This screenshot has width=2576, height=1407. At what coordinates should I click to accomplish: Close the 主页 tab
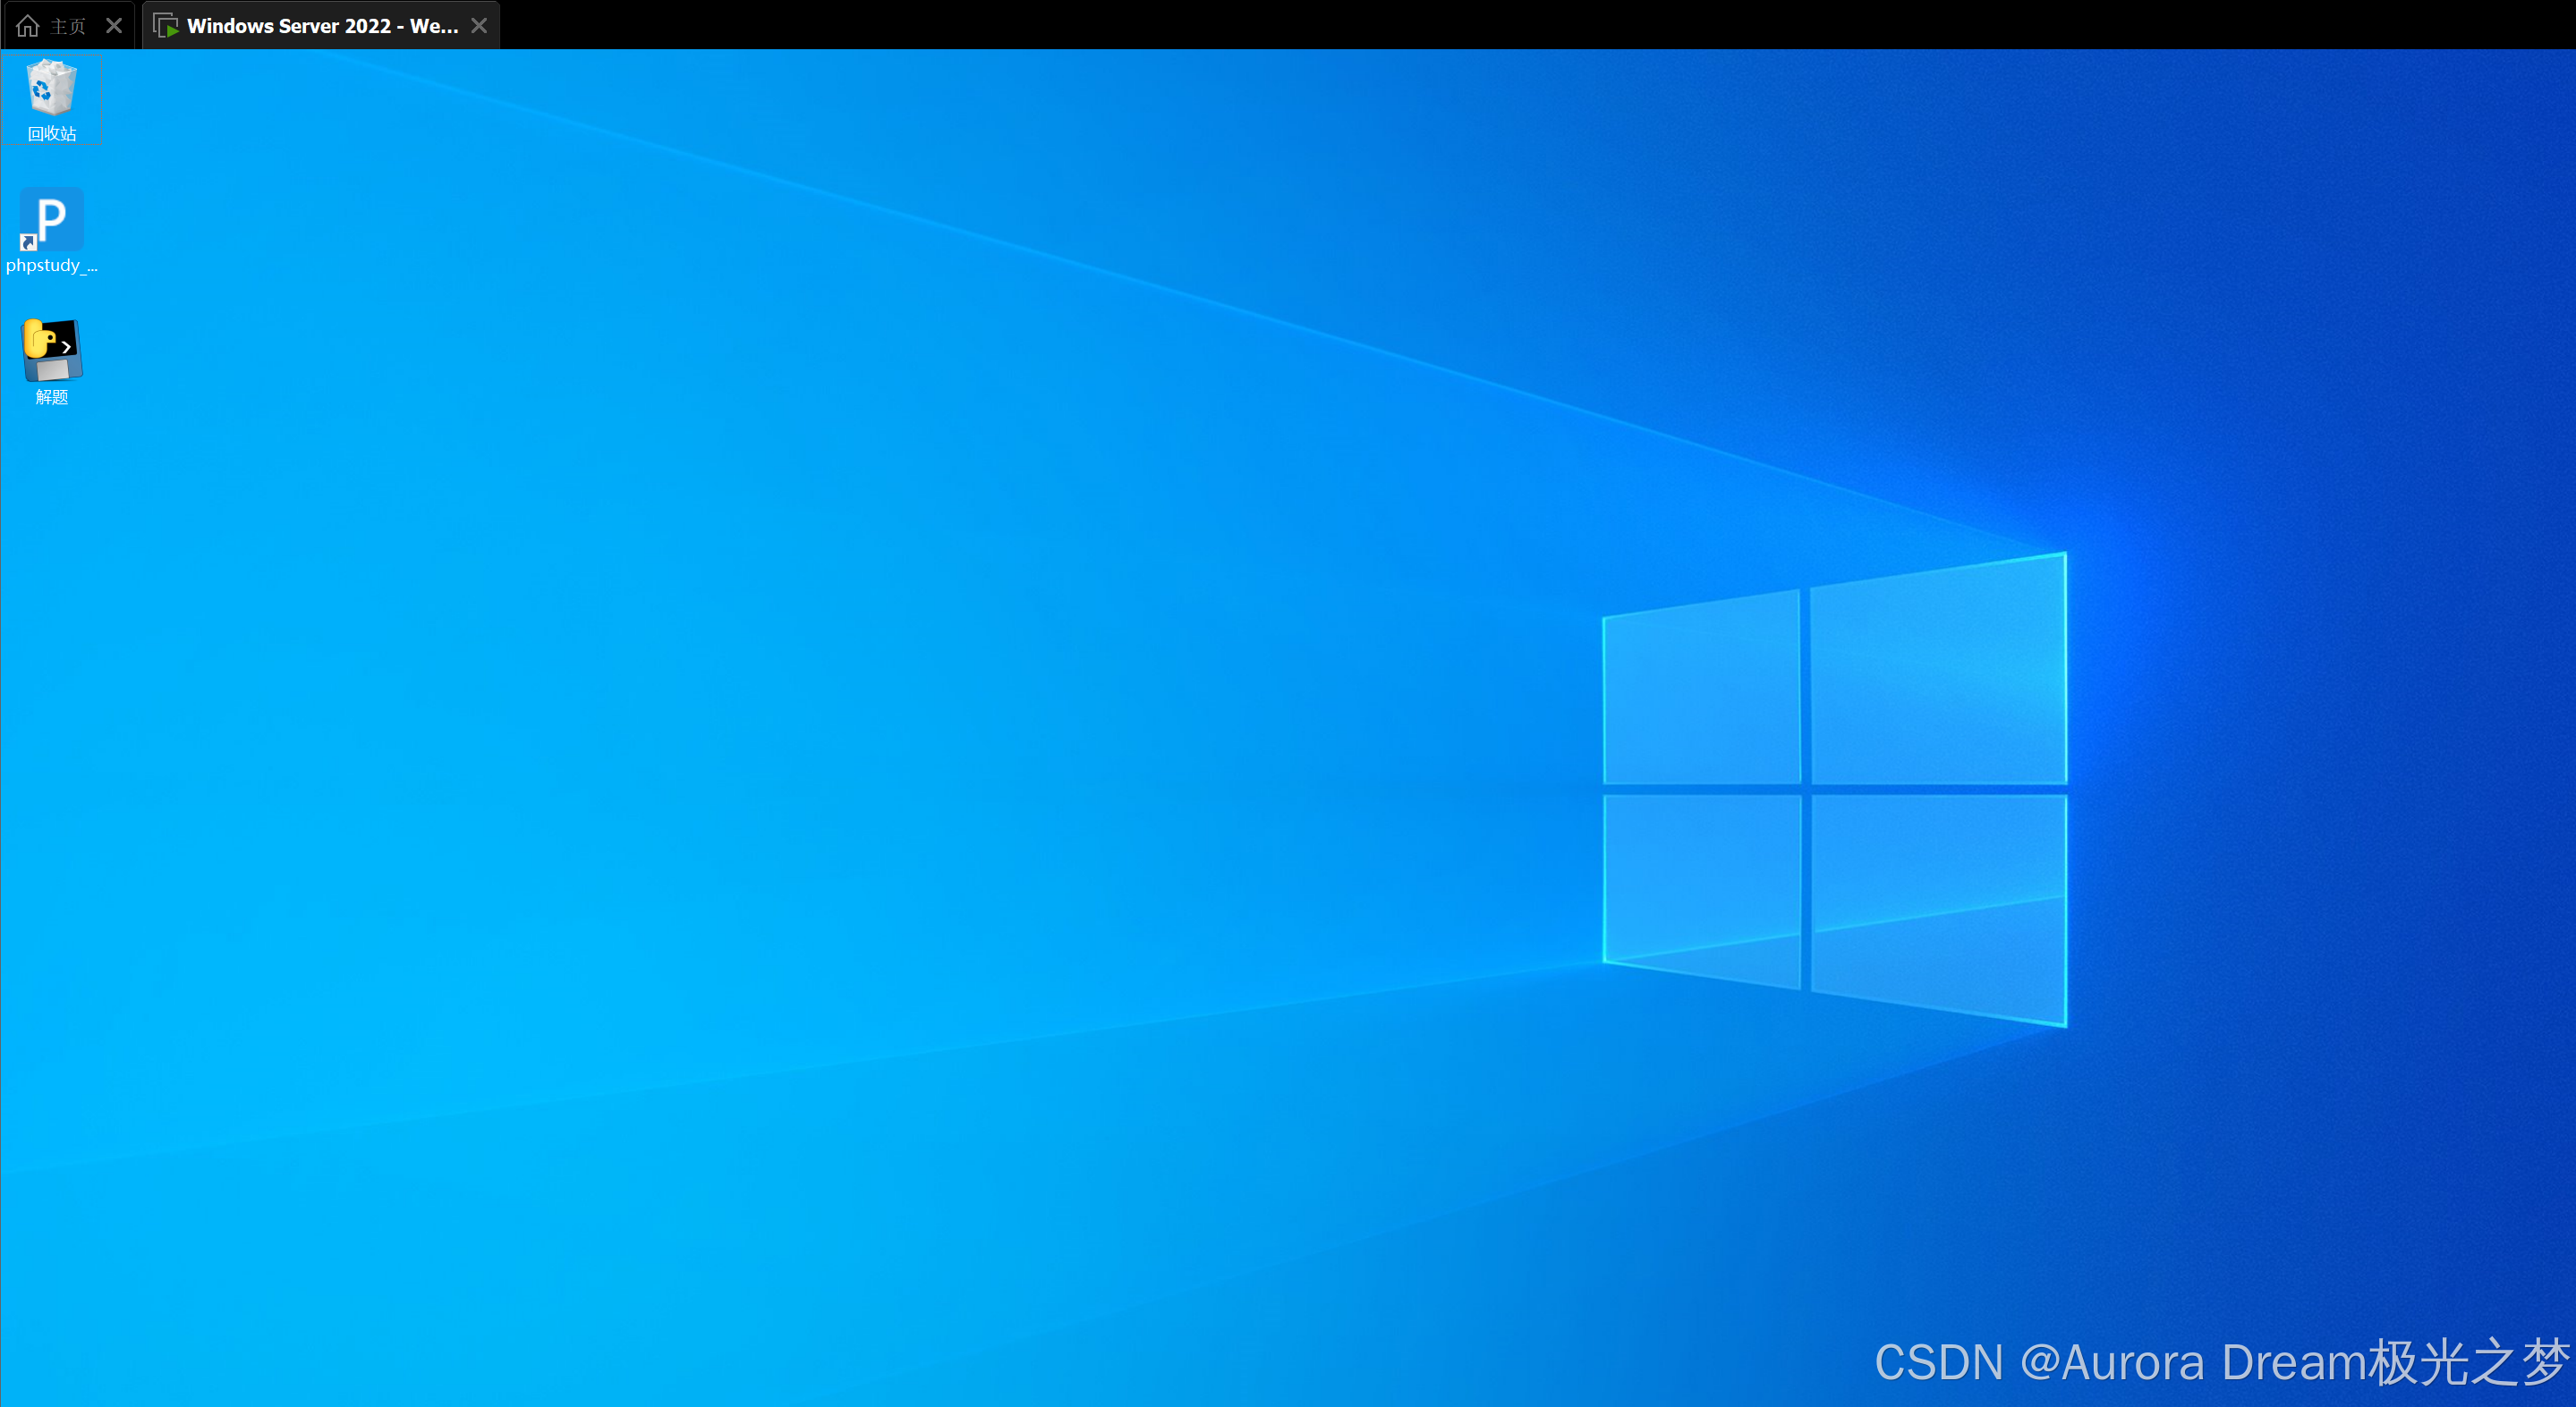114,26
